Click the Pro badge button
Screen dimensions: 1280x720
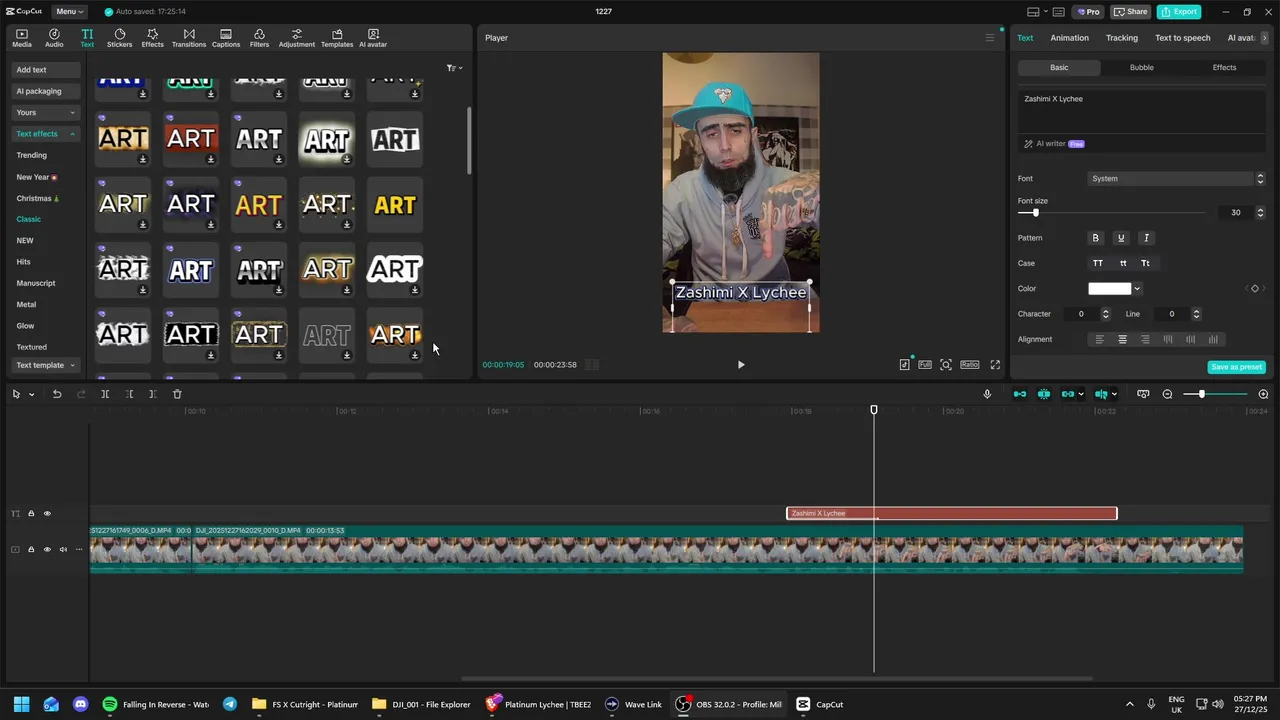click(1088, 11)
